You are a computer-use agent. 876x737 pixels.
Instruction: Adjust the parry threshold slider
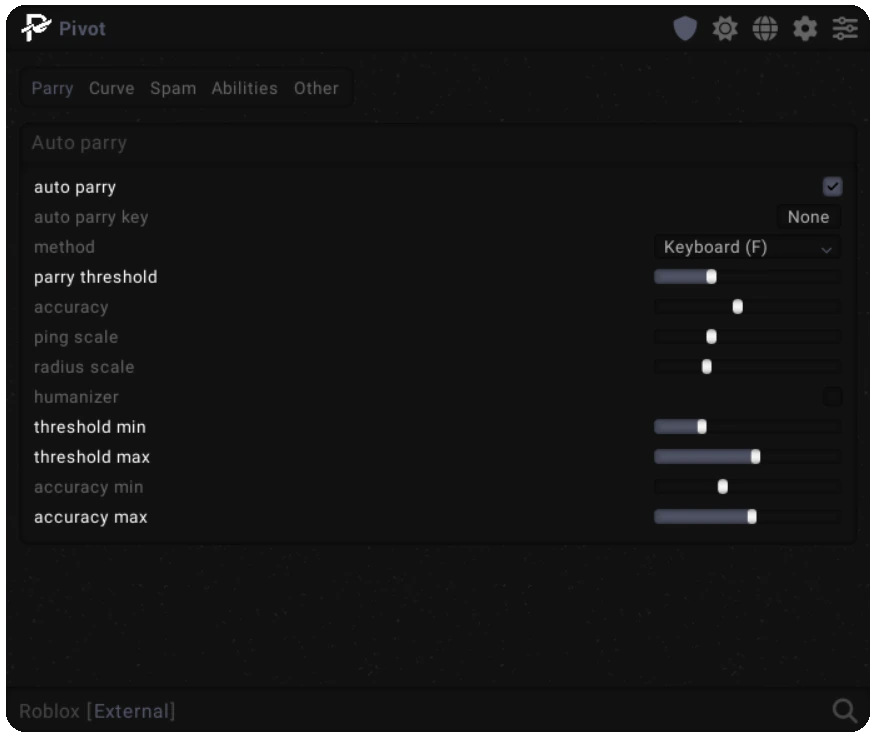(x=748, y=277)
